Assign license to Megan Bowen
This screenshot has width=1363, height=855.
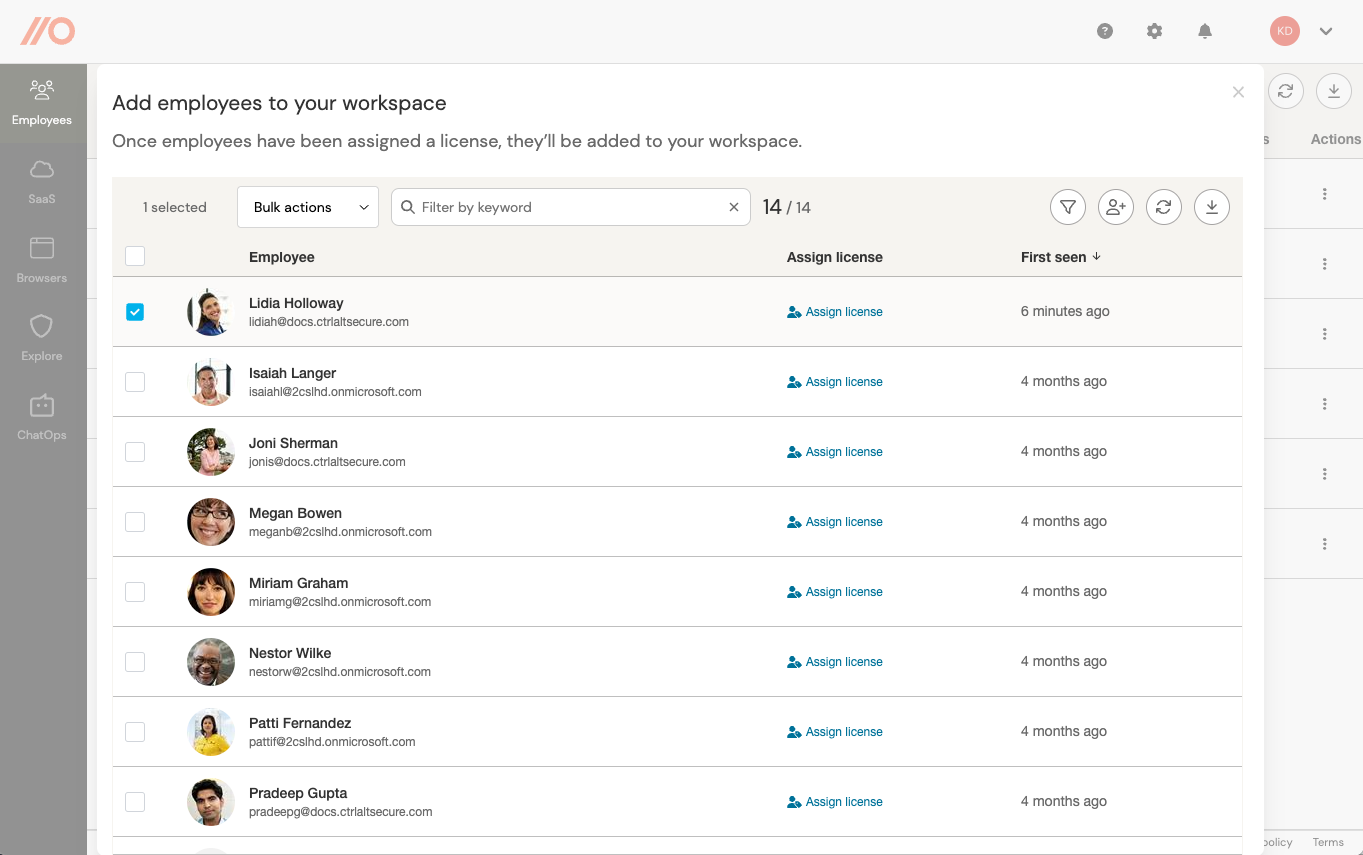pos(835,522)
